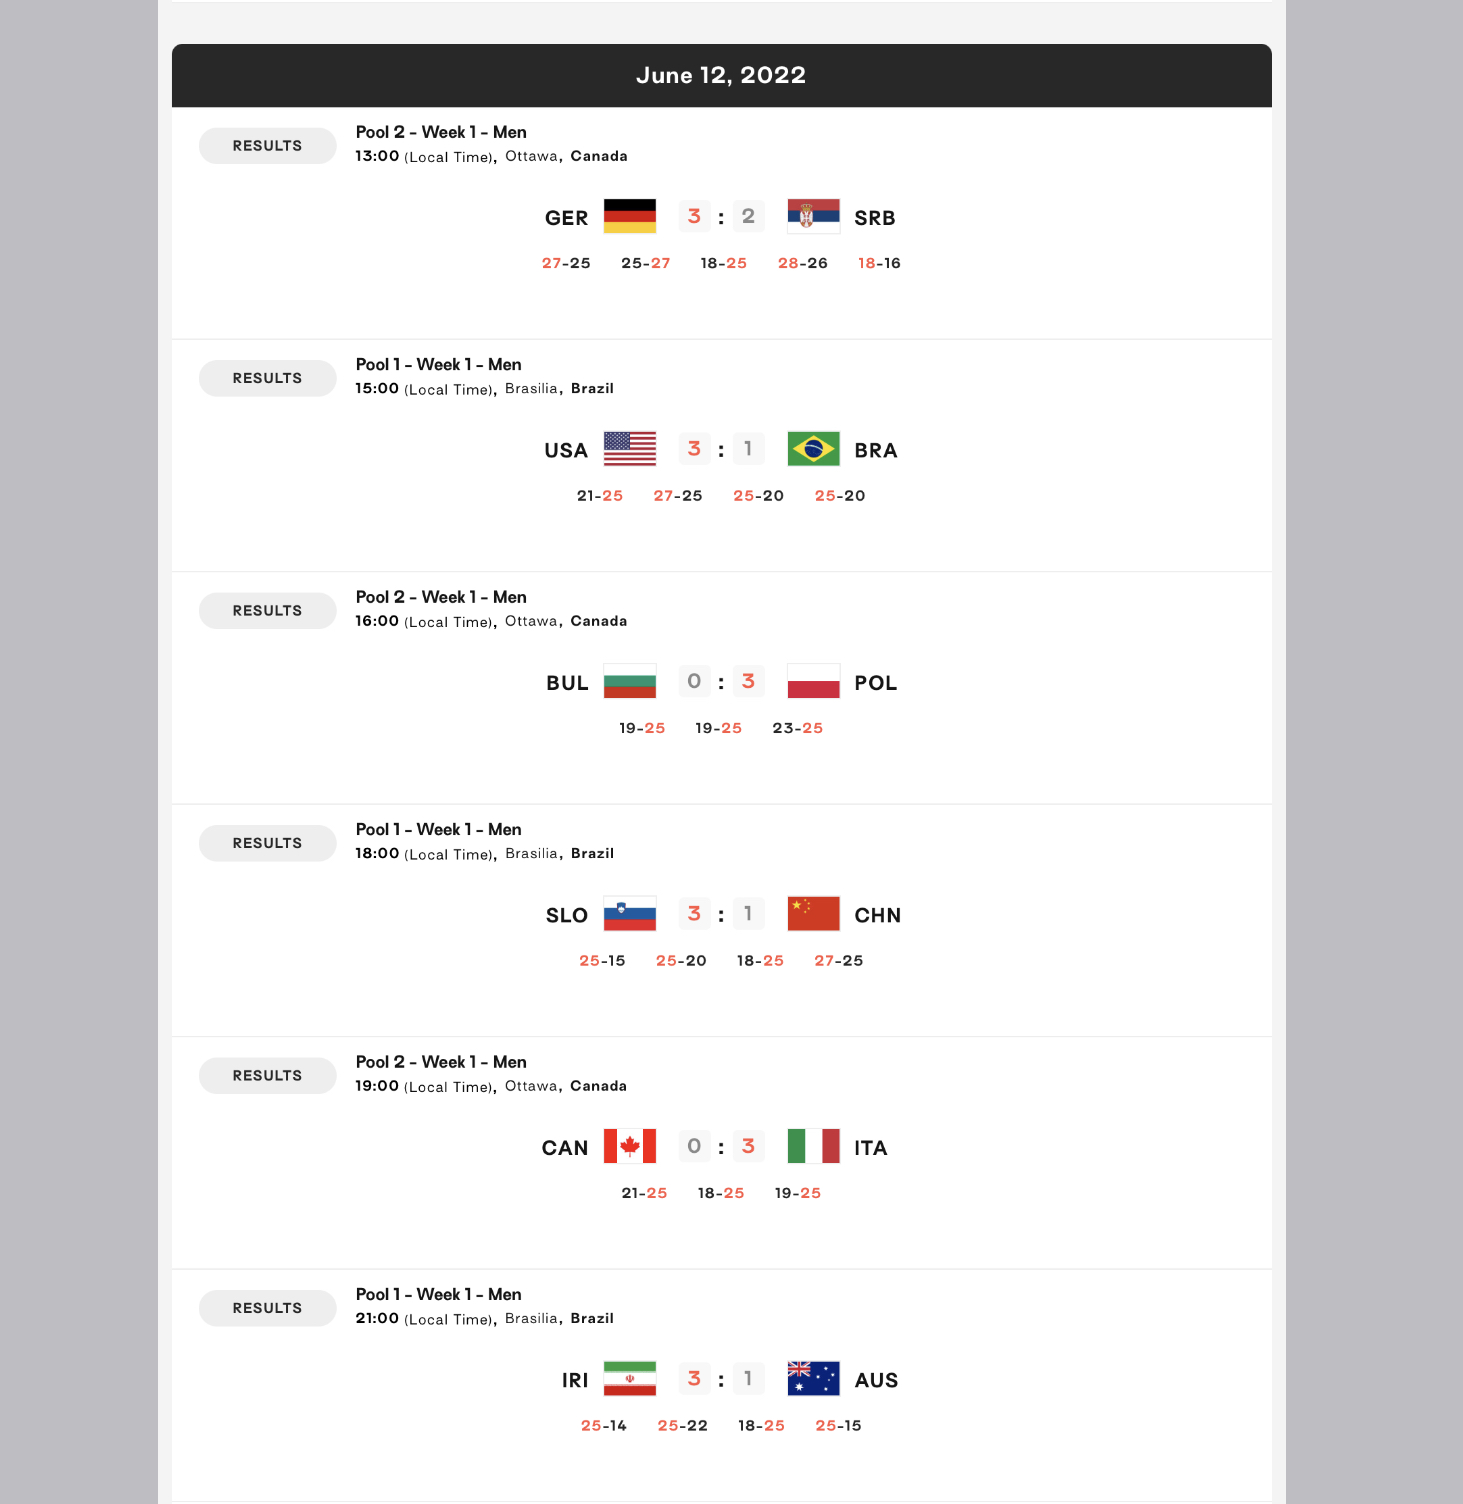The width and height of the screenshot is (1463, 1504).
Task: Open Results for USA vs BRA match
Action: (268, 378)
